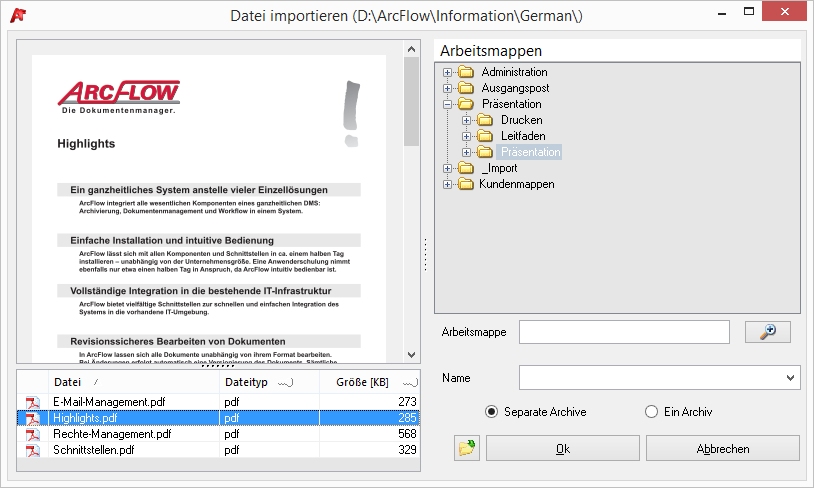Screen dimensions: 814x488
Task: Expand the _Import tree node
Action: [447, 169]
